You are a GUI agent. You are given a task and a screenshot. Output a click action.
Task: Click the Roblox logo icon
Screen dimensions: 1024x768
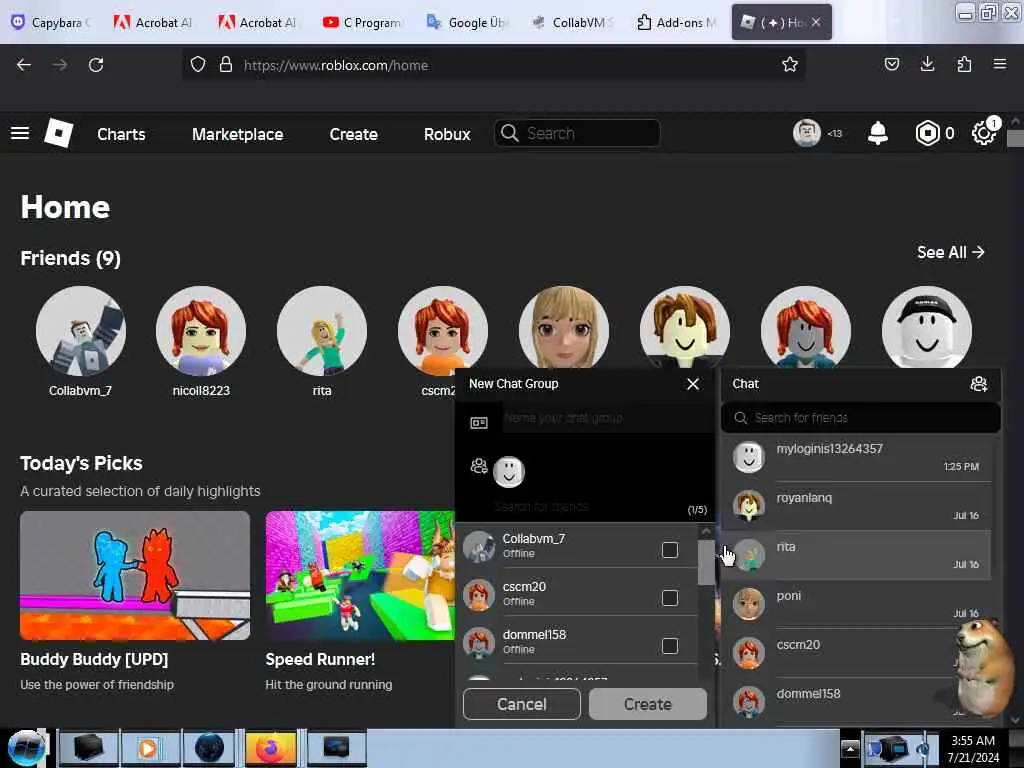[58, 133]
